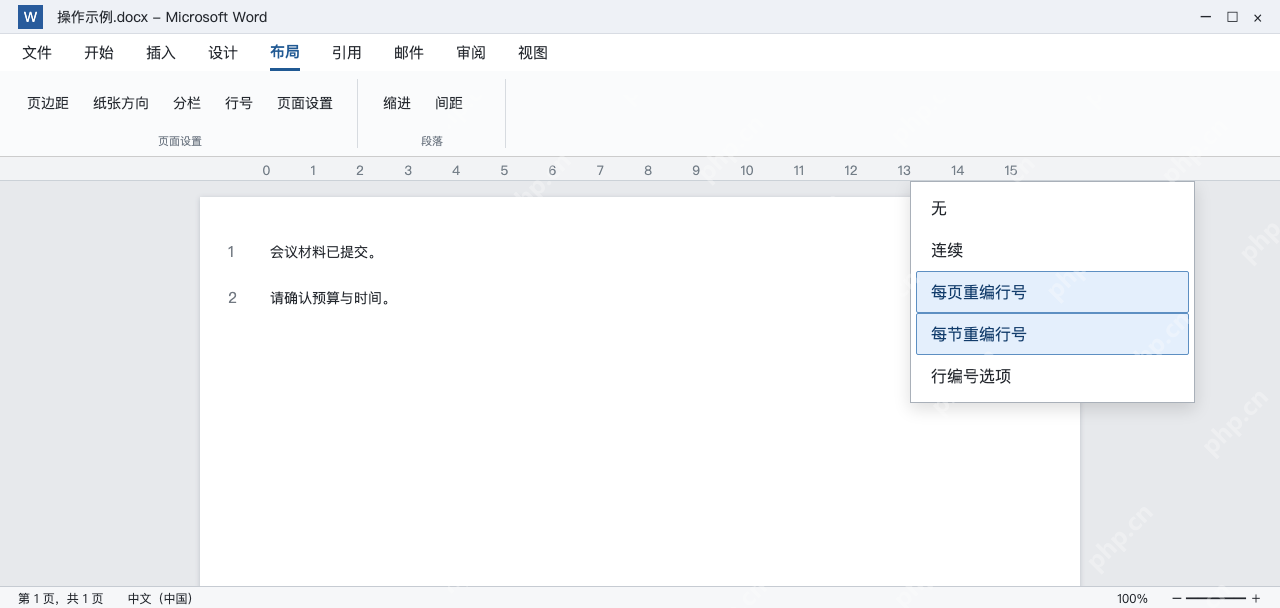
Task: Click the text line 请确认预算与时间。
Action: coord(331,298)
